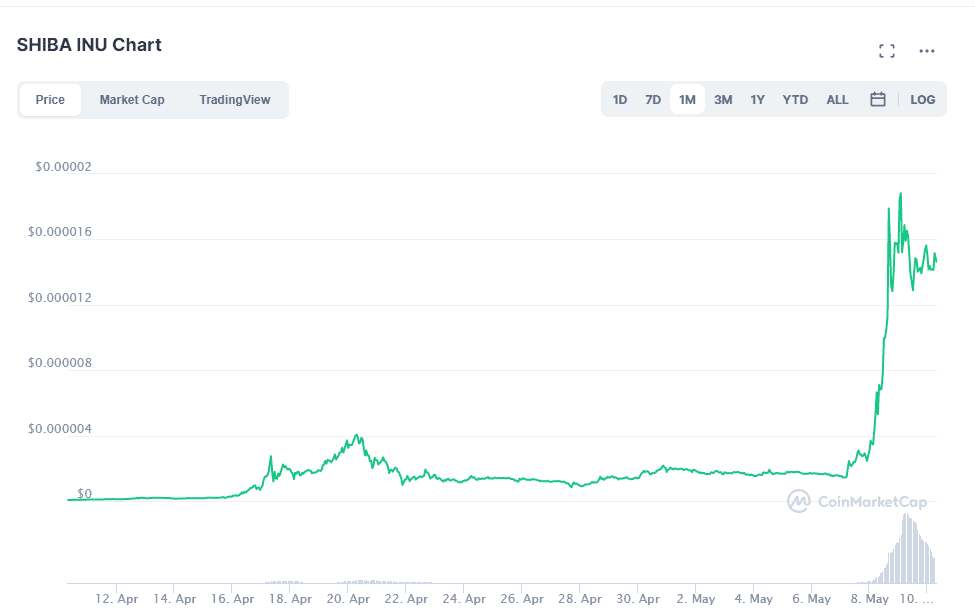Click the SHIBA INU Chart heading
Screen dimensions: 975x610
89,45
